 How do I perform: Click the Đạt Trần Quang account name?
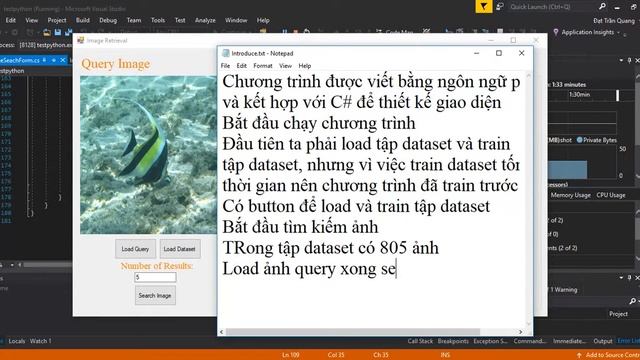tap(614, 20)
